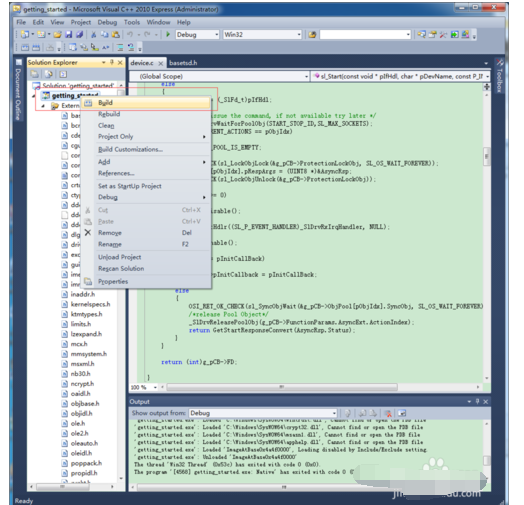Open the Document Outline side tab
Viewport: 524px width, 505px height.
coord(18,90)
